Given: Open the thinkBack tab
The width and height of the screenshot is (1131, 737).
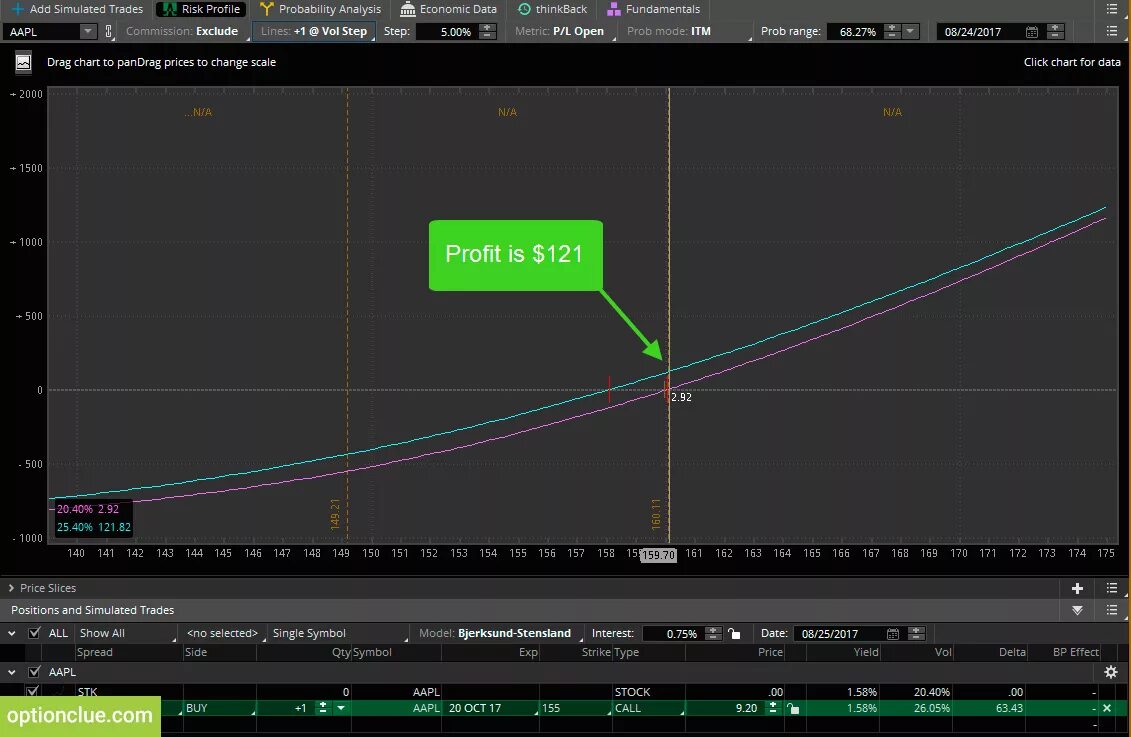Looking at the screenshot, I should click(x=553, y=9).
